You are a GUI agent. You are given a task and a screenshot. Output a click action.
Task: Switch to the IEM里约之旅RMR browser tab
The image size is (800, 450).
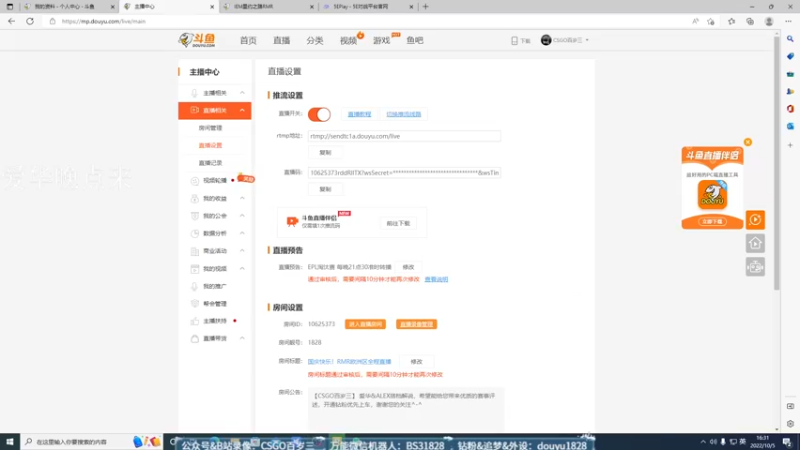pos(268,7)
